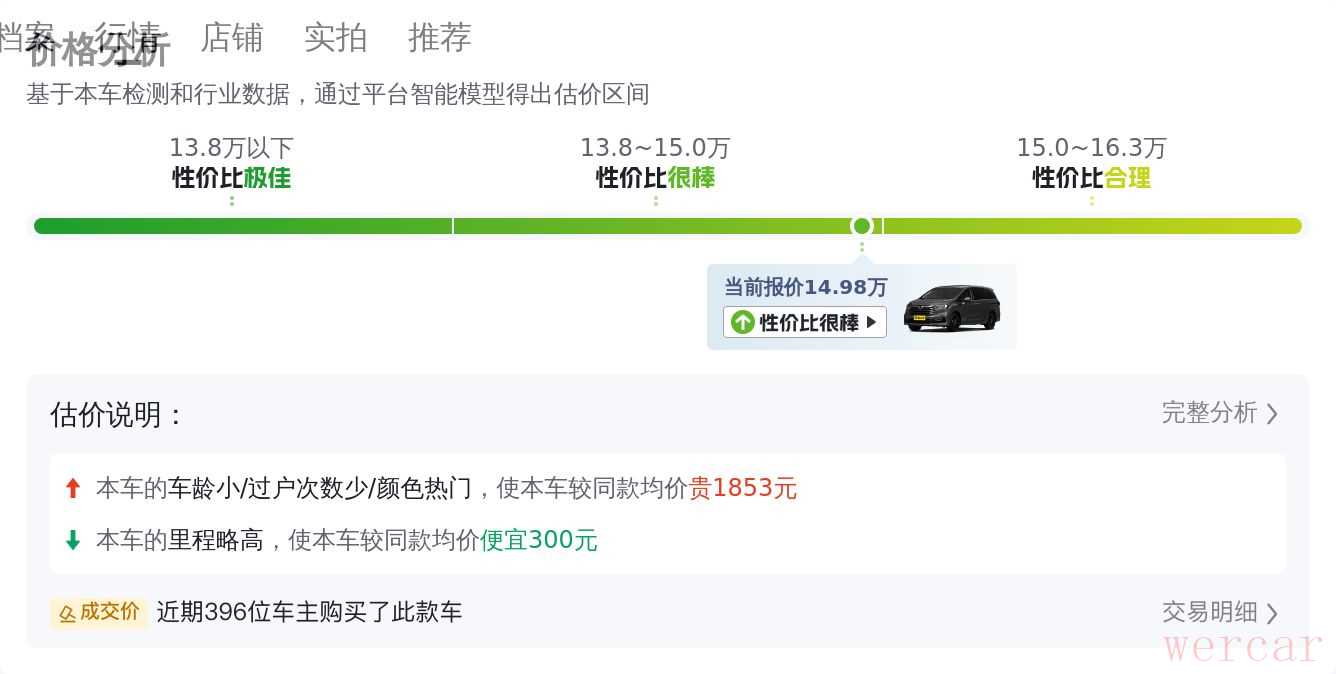Open the 性价比很棒 button
The width and height of the screenshot is (1336, 674).
[x=805, y=322]
